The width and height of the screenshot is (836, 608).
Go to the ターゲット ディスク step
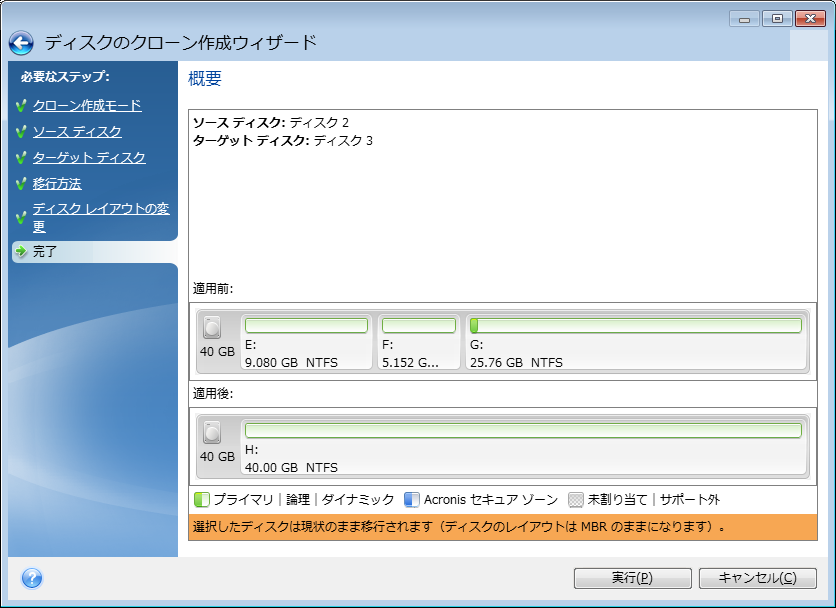point(89,158)
